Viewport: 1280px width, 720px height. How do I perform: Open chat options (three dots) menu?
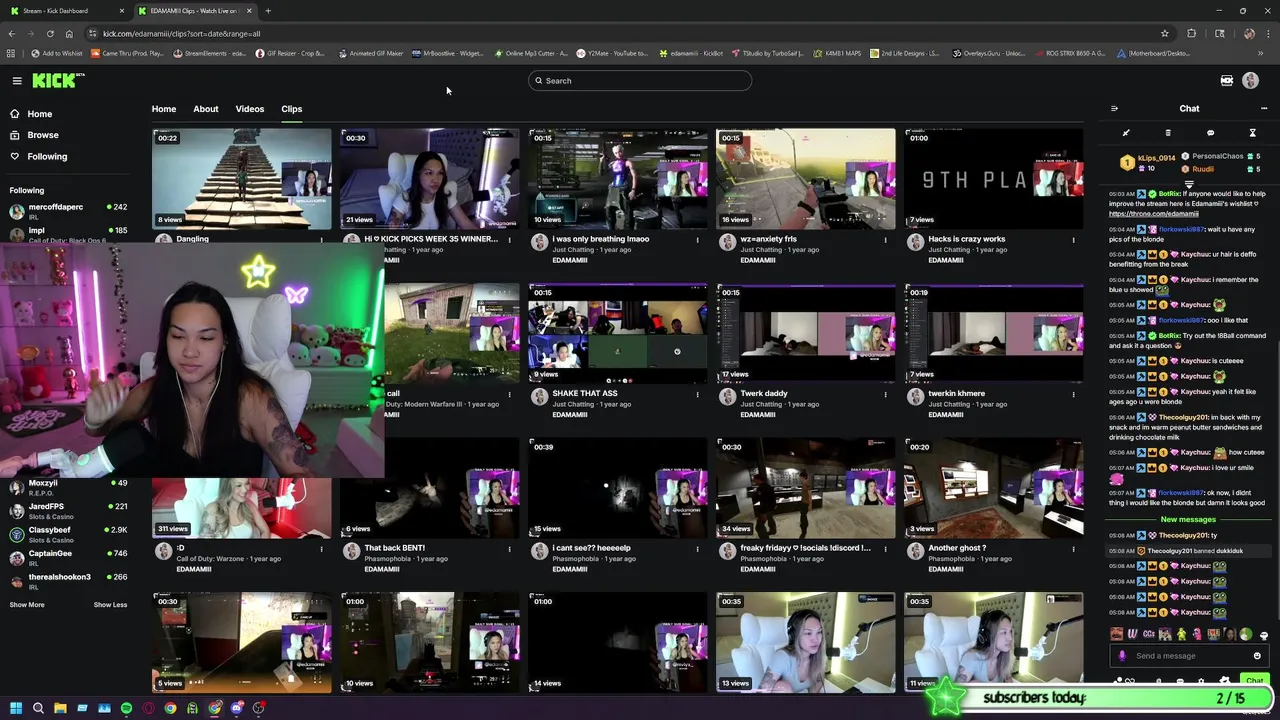(1264, 109)
